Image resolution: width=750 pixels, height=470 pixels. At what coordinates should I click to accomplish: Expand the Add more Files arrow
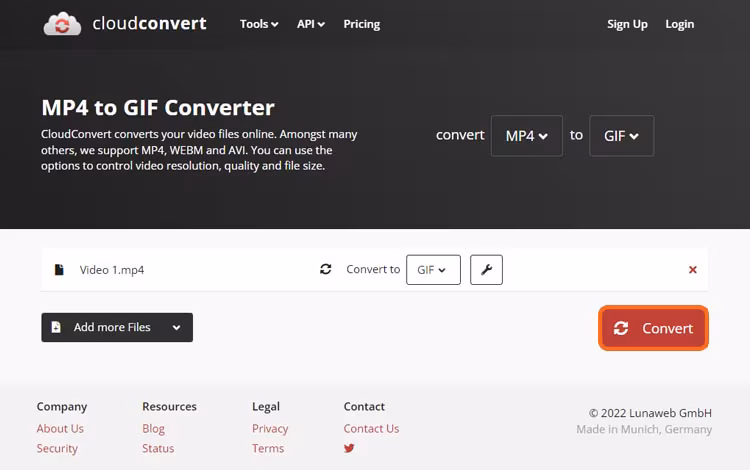point(176,328)
